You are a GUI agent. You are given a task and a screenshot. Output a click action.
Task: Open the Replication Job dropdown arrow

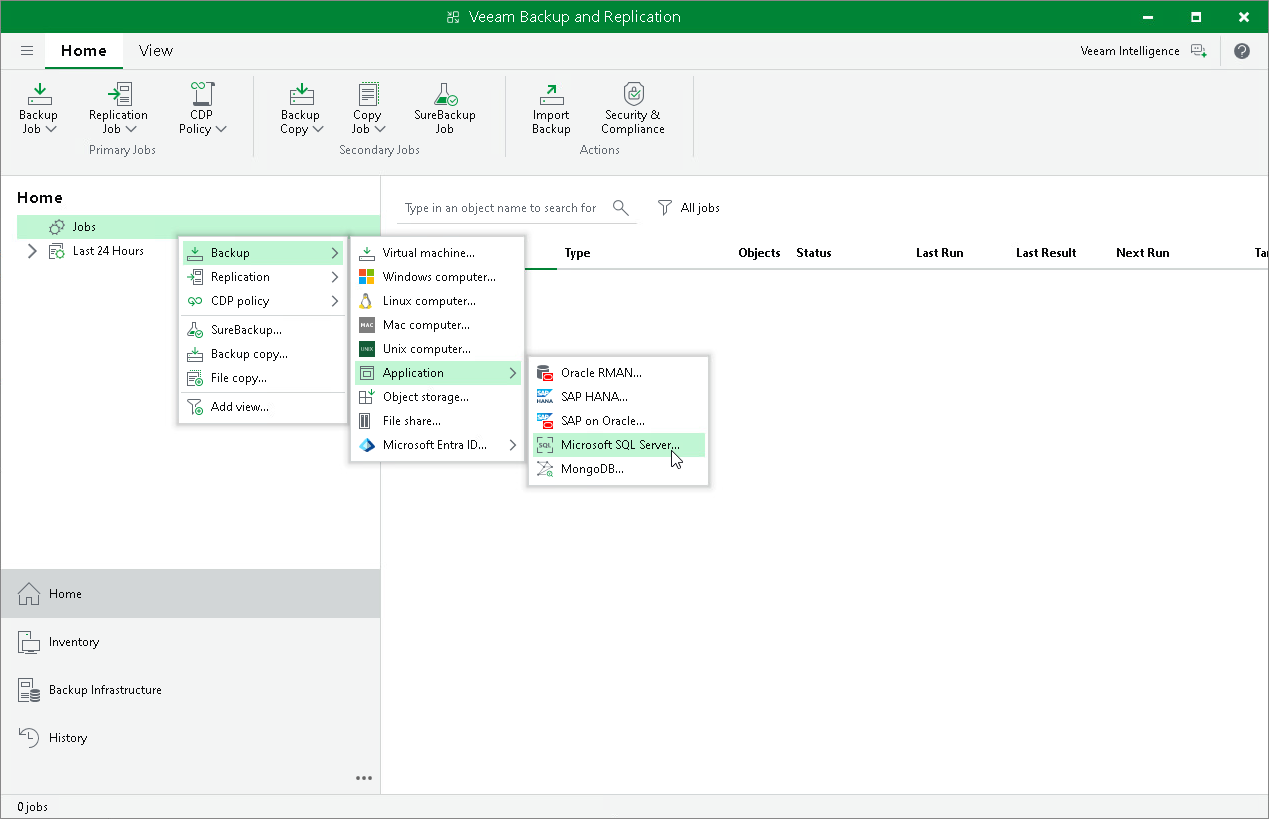pos(131,129)
